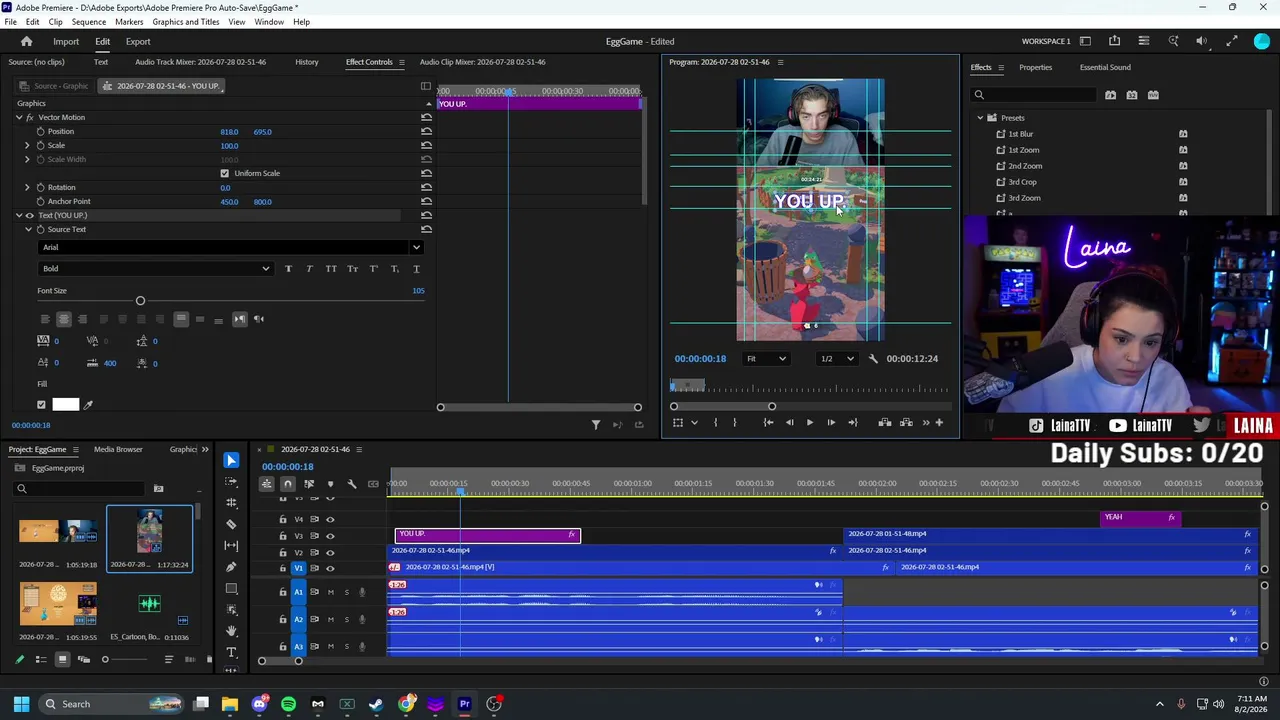Open the 1/2 playback resolution dropdown
Screen dimensions: 1280x720
[x=838, y=358]
